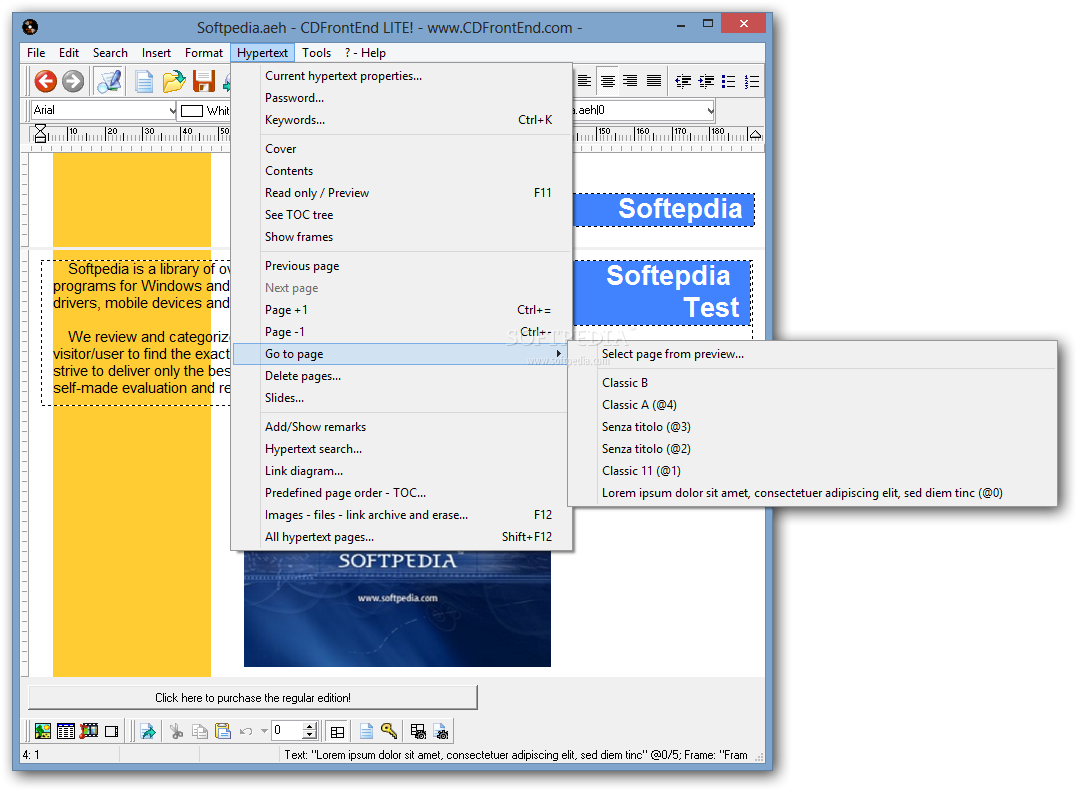
Task: Open the Search menu
Action: click(x=110, y=53)
